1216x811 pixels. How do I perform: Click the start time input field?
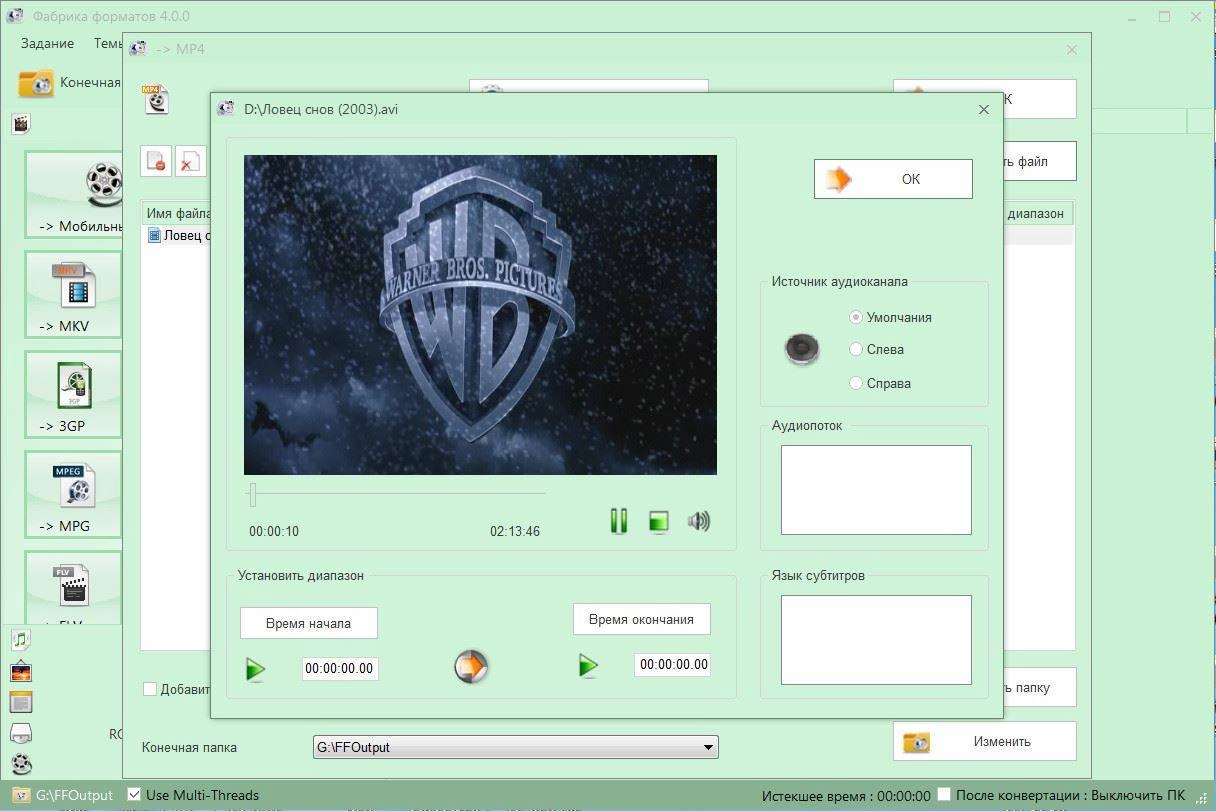[340, 668]
